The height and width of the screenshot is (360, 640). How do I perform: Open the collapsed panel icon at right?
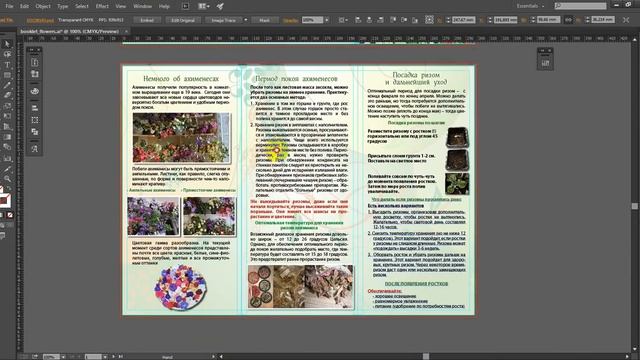click(545, 63)
